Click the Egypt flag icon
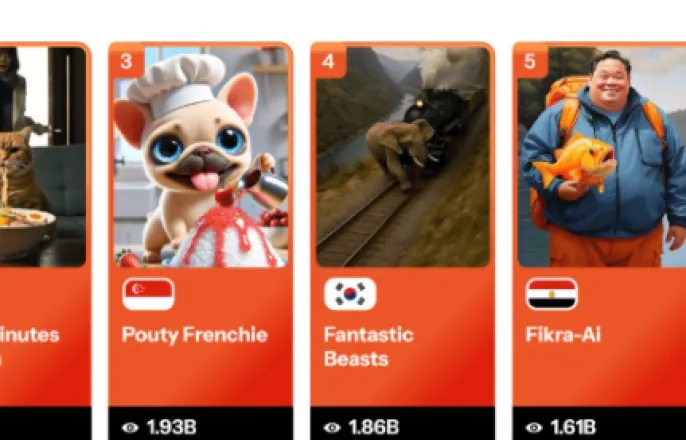 [x=552, y=294]
